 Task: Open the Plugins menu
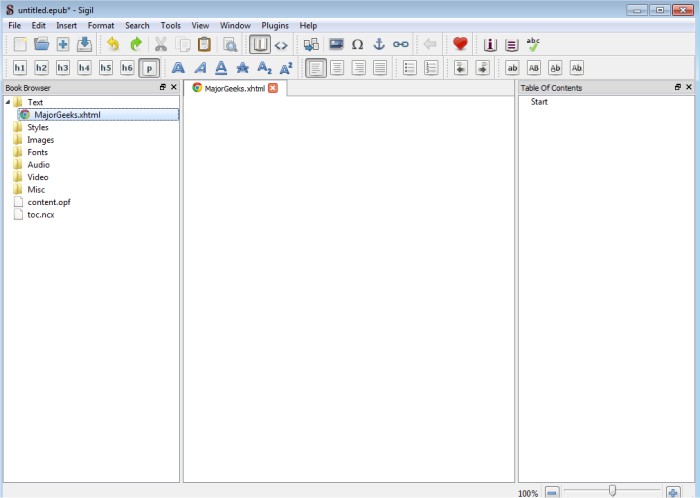pyautogui.click(x=274, y=25)
